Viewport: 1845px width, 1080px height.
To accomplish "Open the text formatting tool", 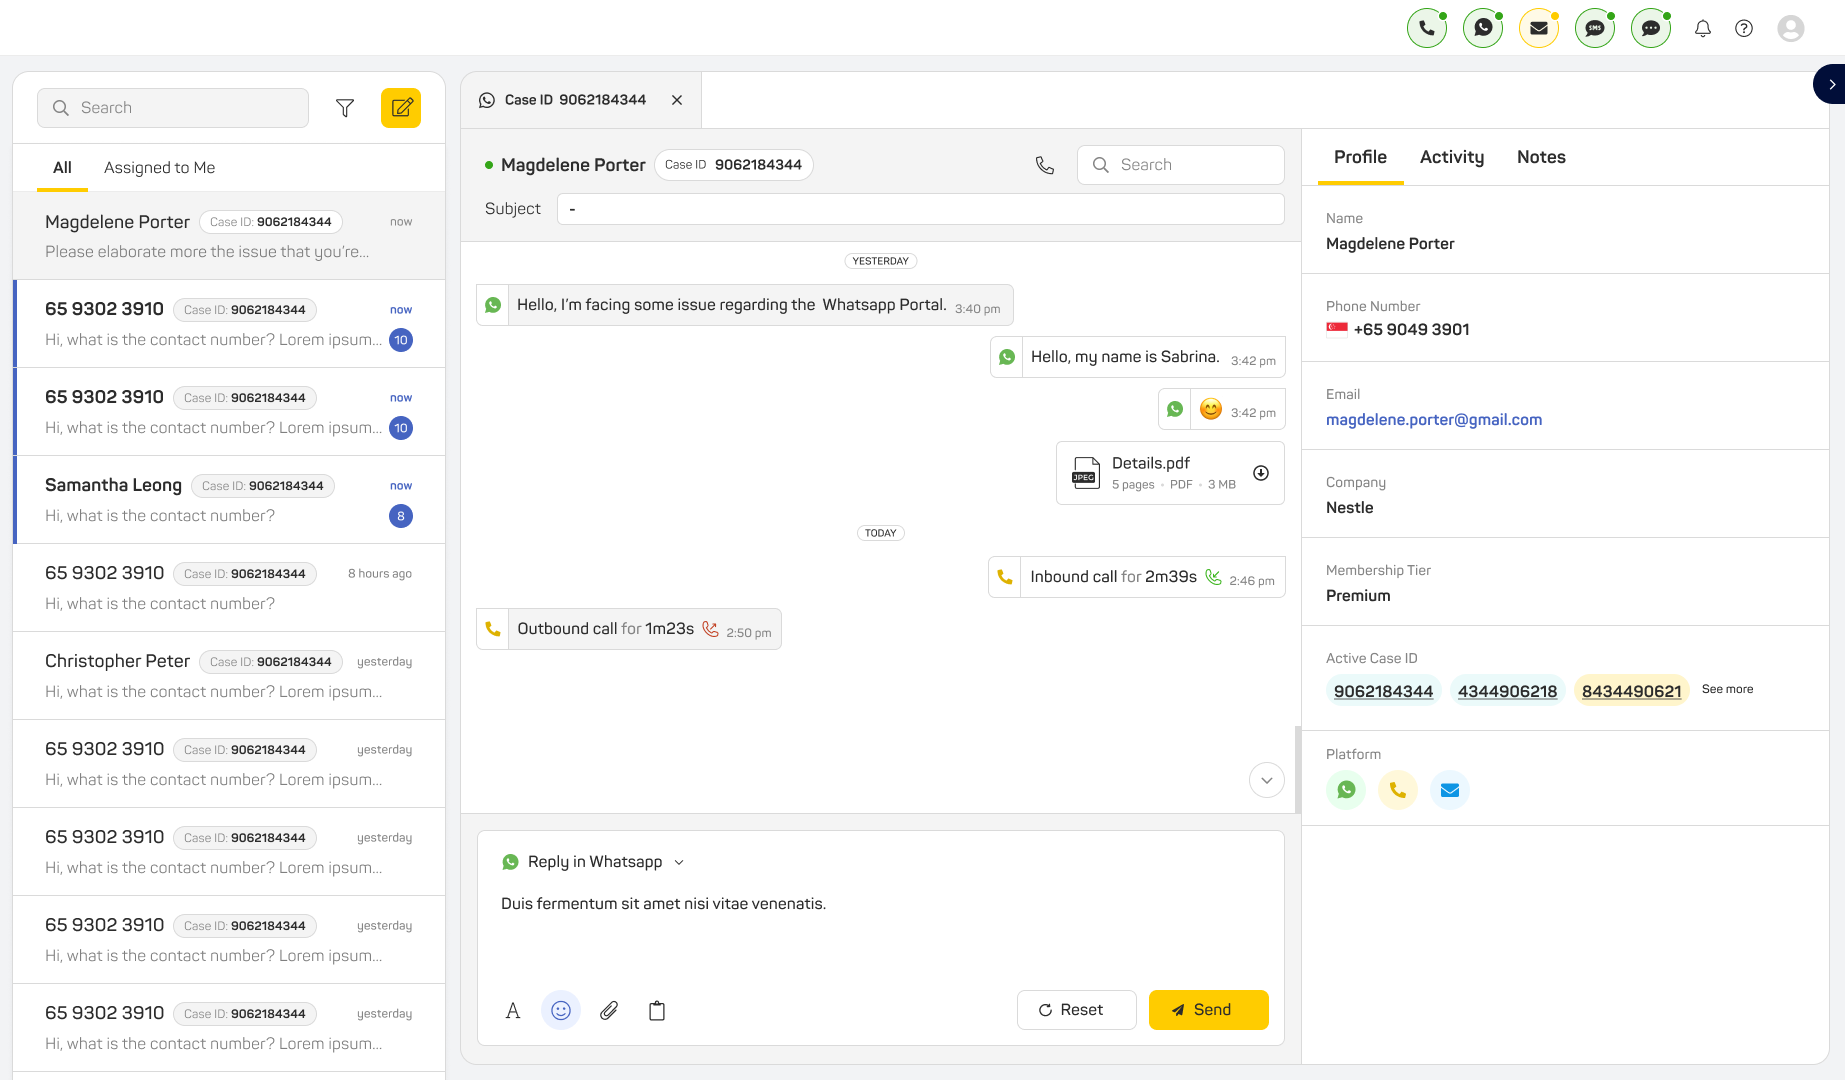I will coord(513,1010).
